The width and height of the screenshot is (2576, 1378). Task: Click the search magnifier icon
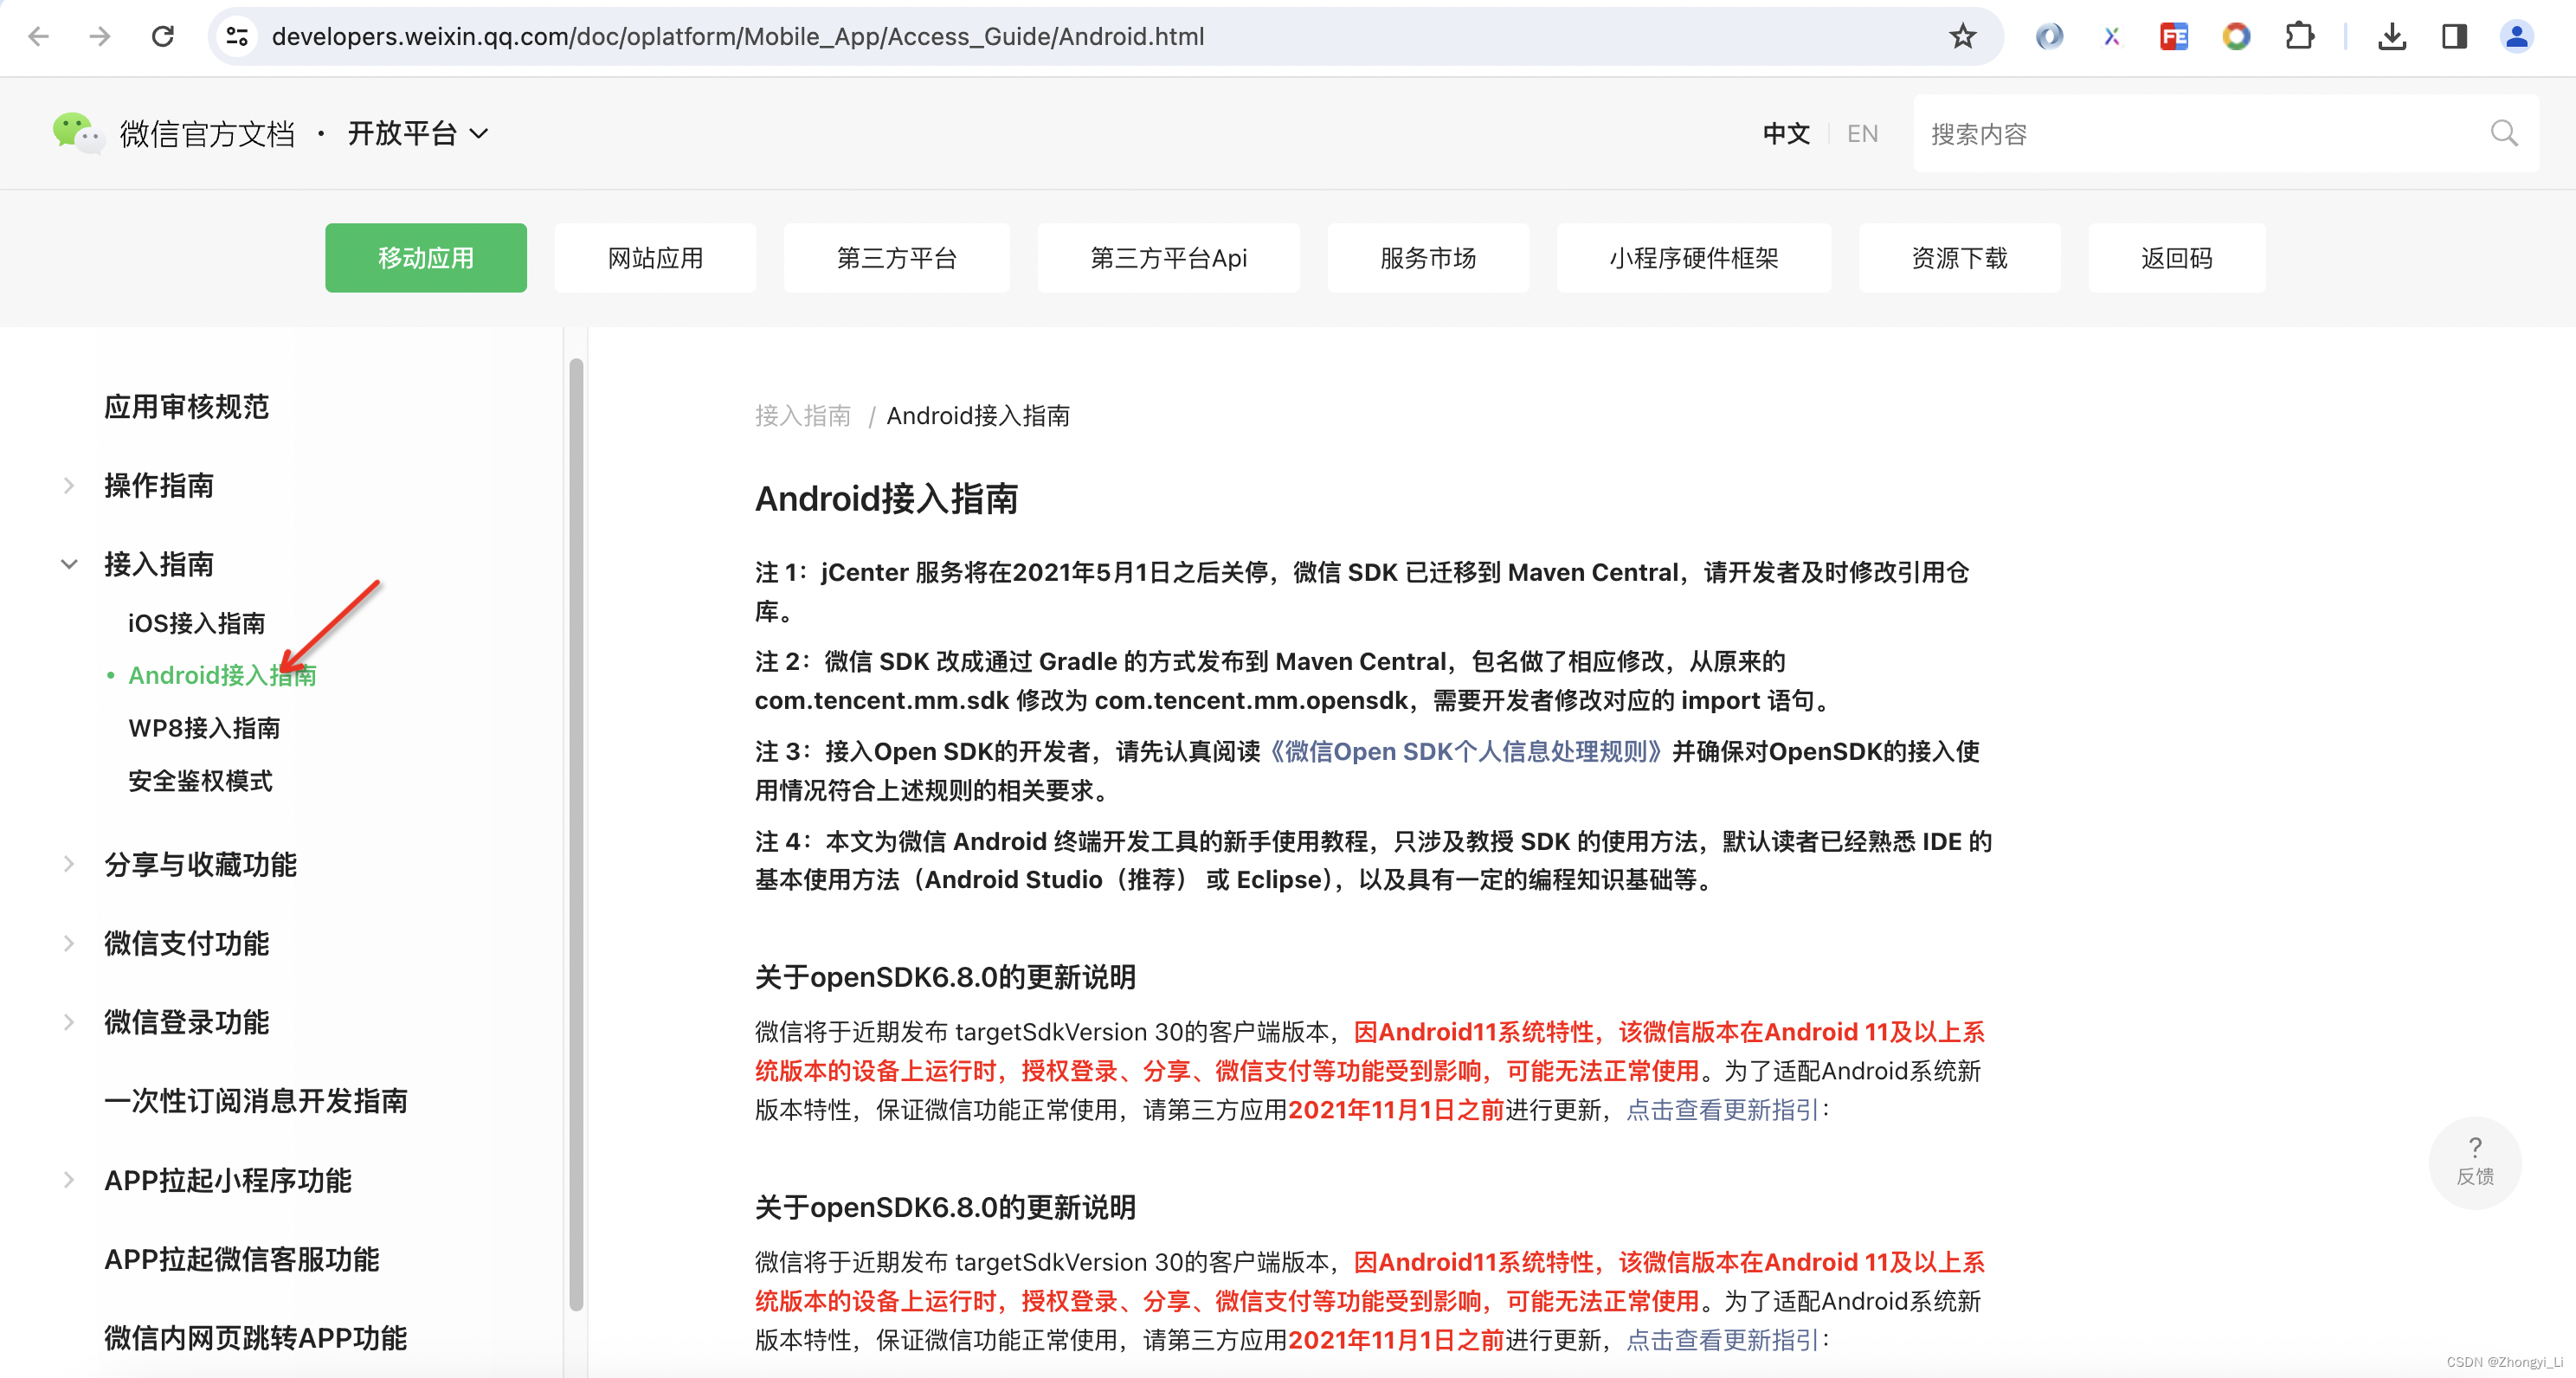pyautogui.click(x=2503, y=133)
